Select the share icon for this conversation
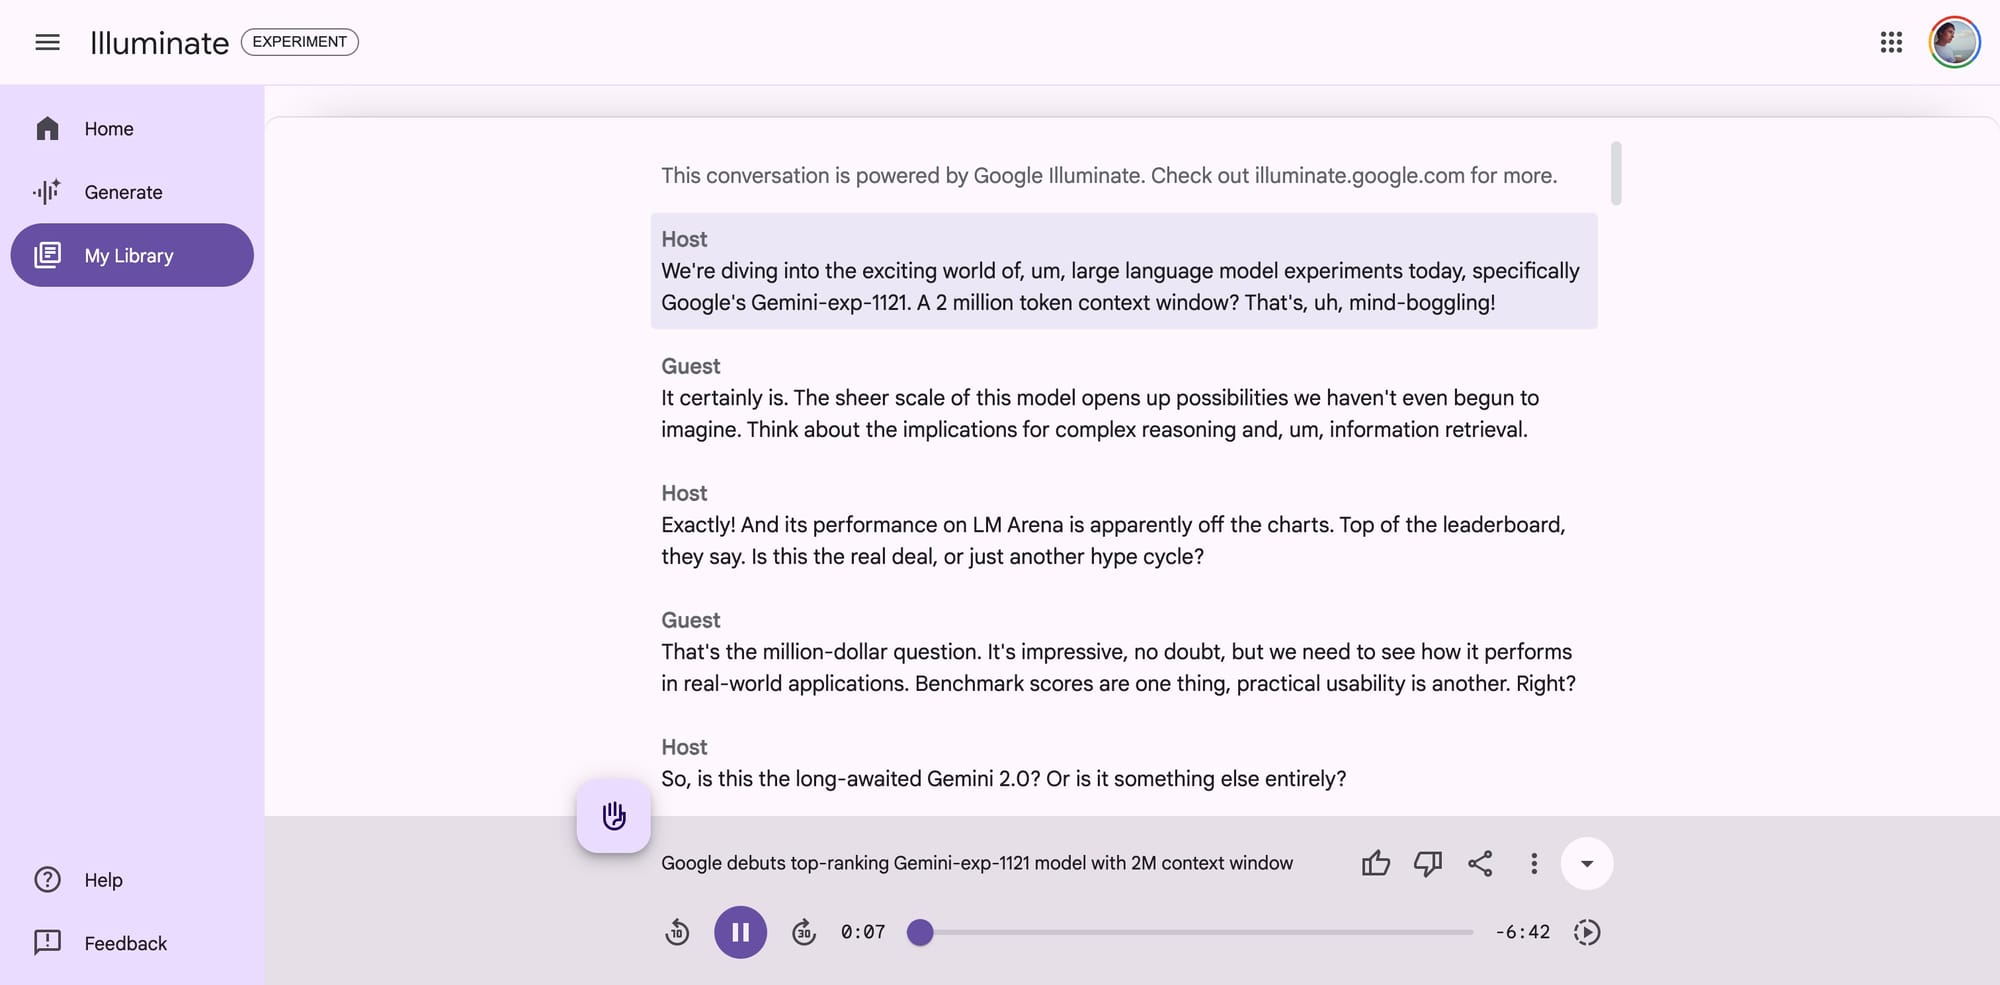The height and width of the screenshot is (985, 2000). click(1480, 863)
